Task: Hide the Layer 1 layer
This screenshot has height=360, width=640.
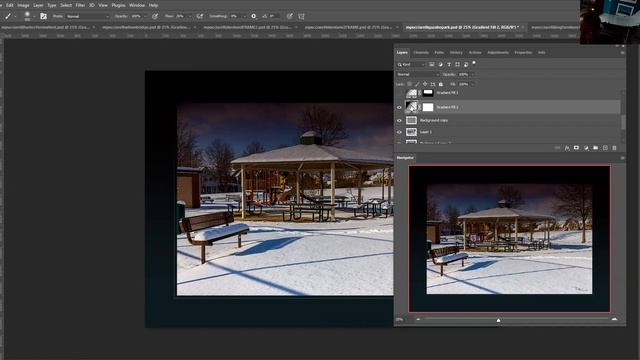Action: click(399, 132)
